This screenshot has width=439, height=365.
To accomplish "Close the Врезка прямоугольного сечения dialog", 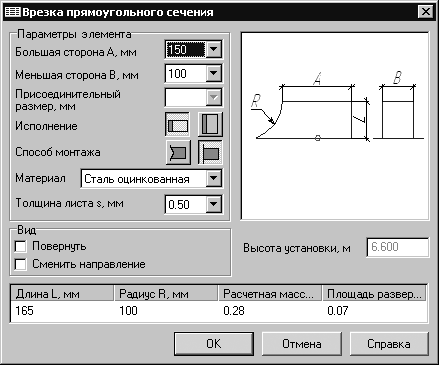I will click(426, 12).
